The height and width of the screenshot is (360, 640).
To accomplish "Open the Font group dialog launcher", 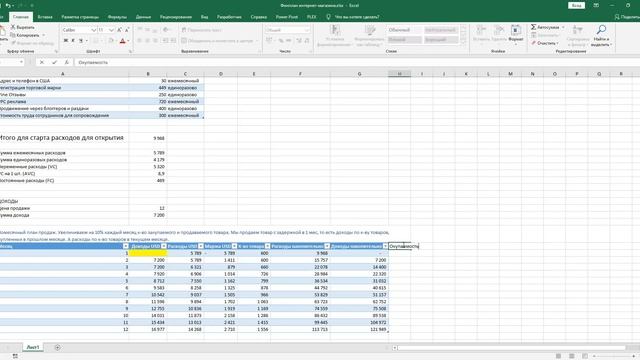I will (131, 51).
